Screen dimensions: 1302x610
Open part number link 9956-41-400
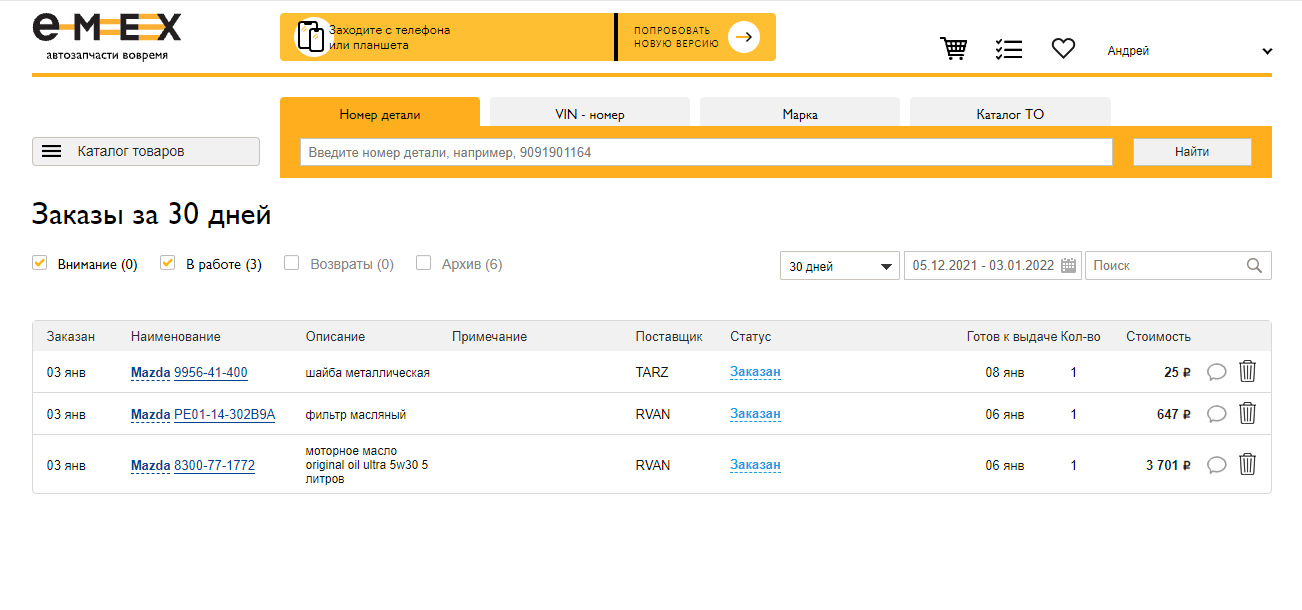[211, 373]
